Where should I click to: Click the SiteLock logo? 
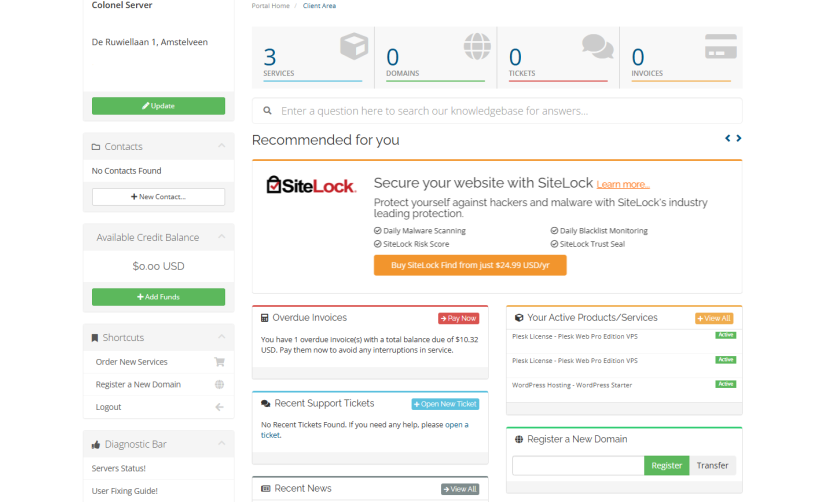tap(309, 185)
